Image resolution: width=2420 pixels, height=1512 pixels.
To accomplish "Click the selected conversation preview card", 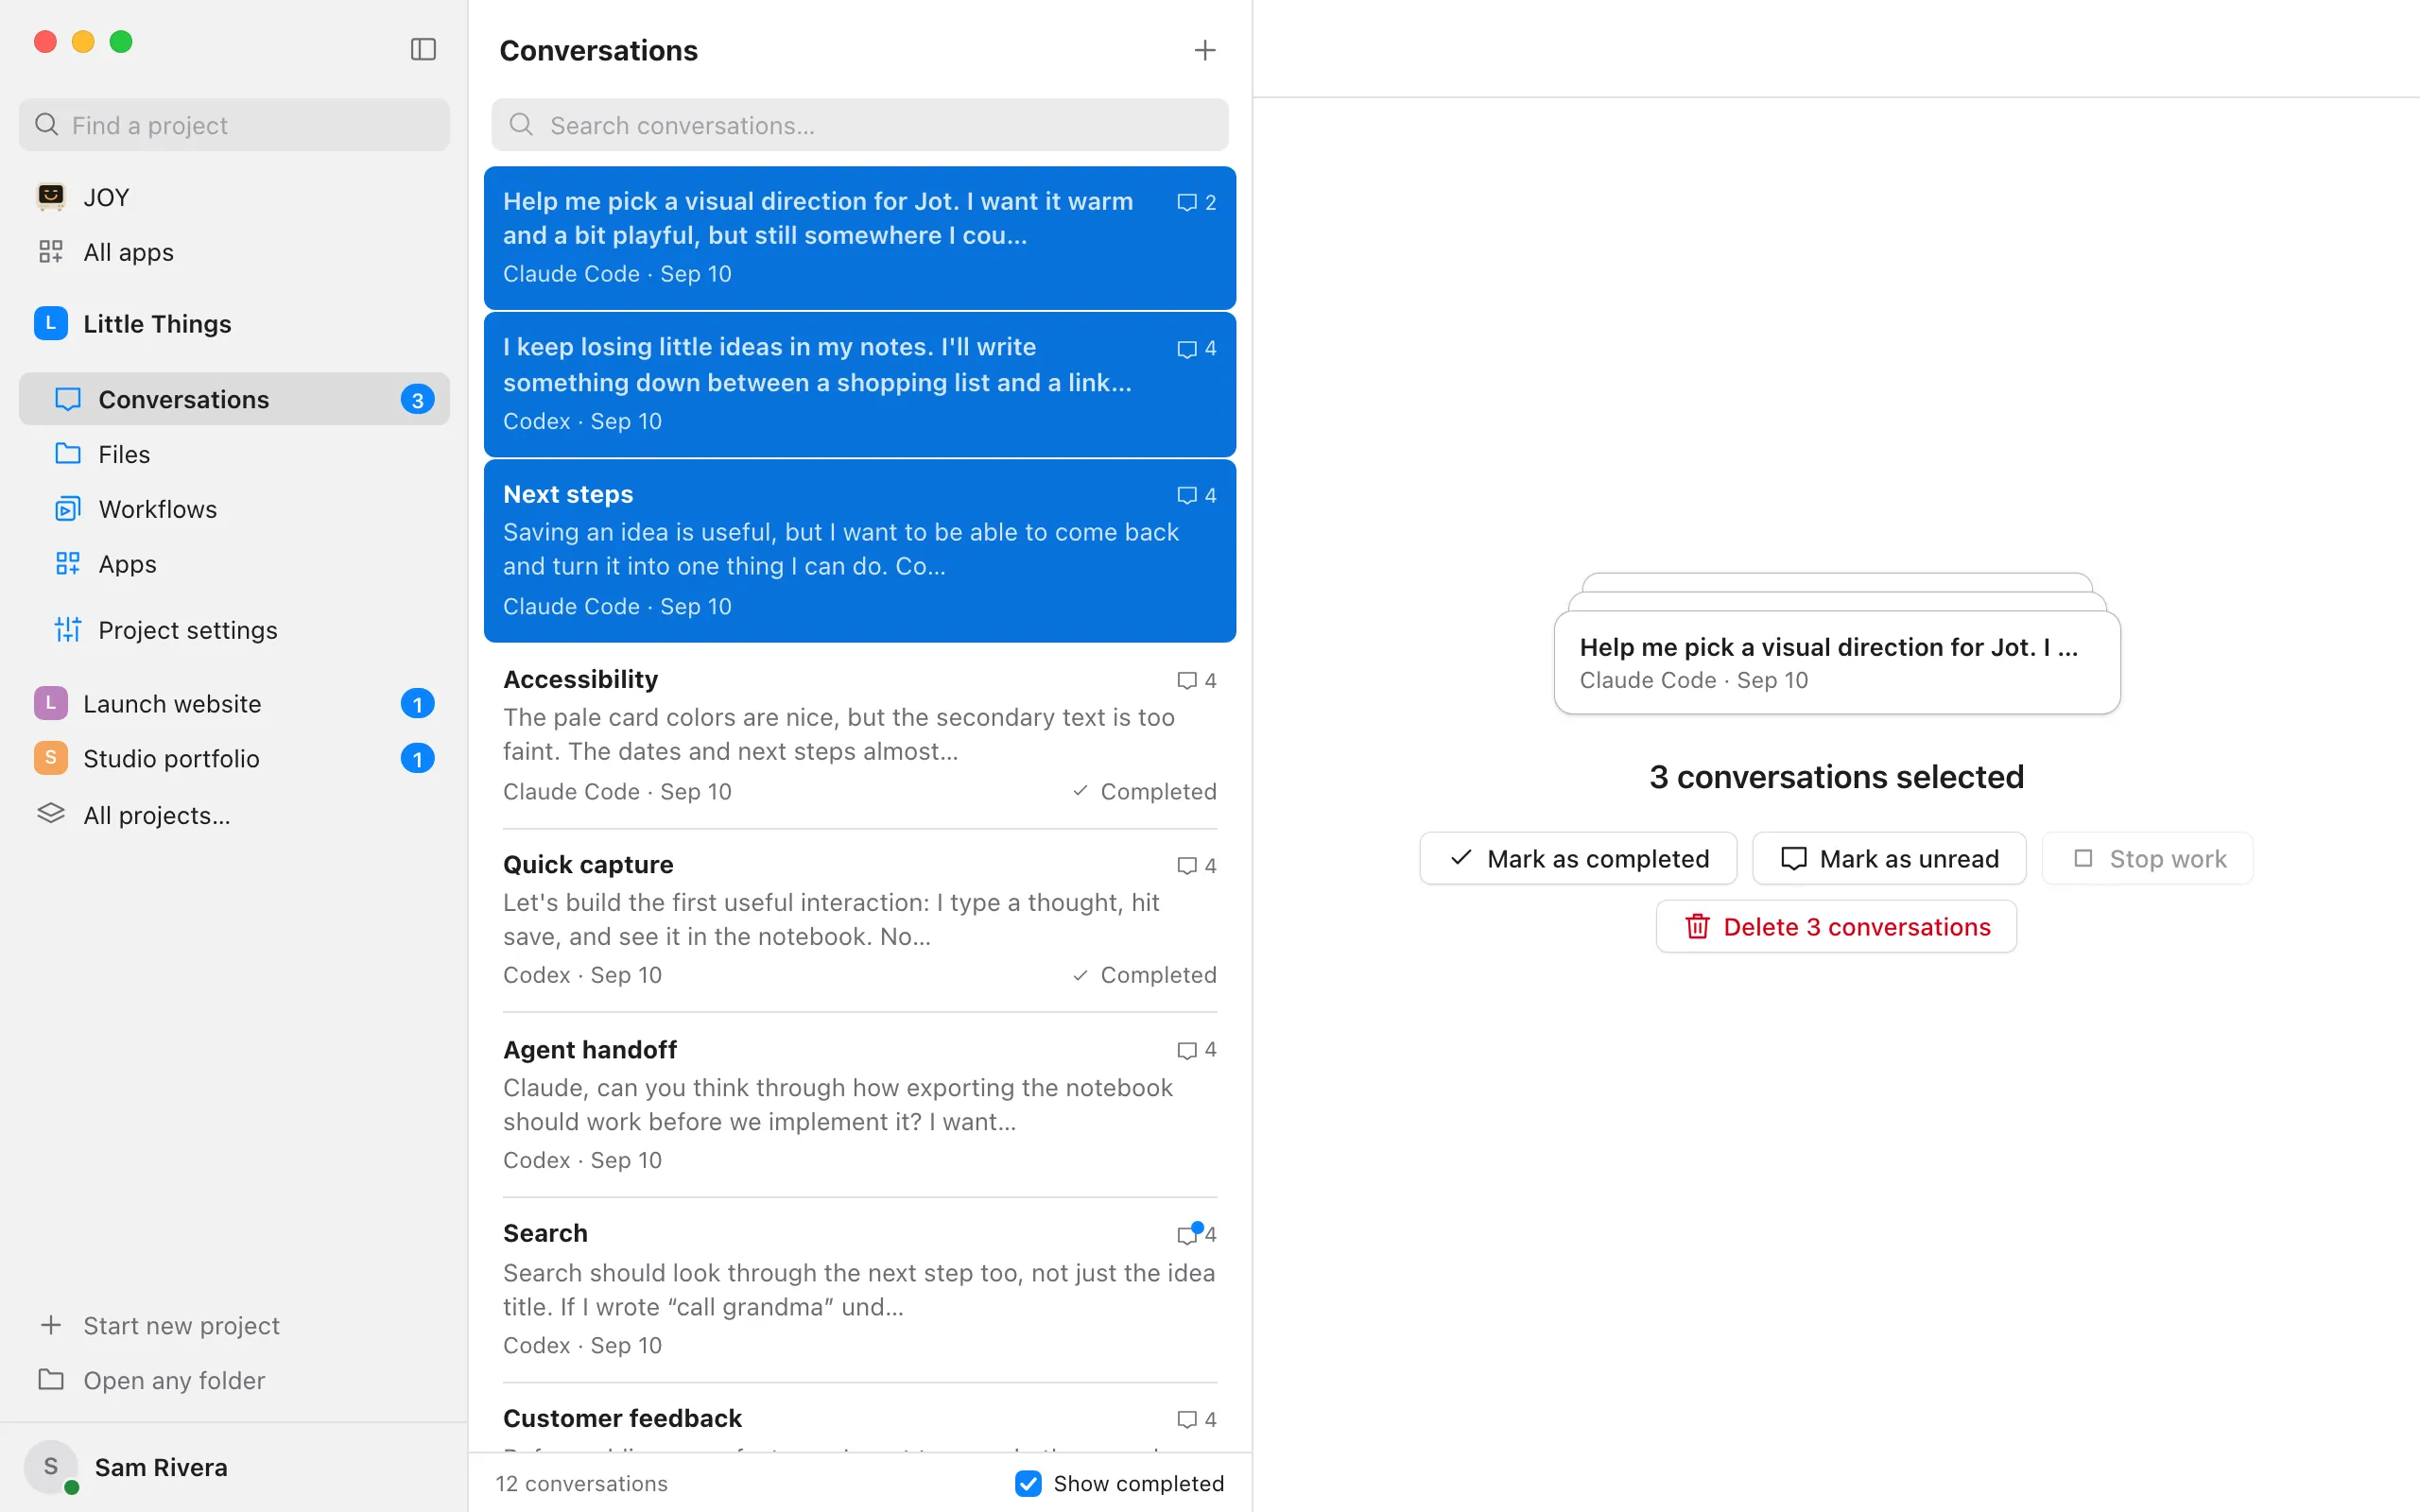I will point(1837,662).
